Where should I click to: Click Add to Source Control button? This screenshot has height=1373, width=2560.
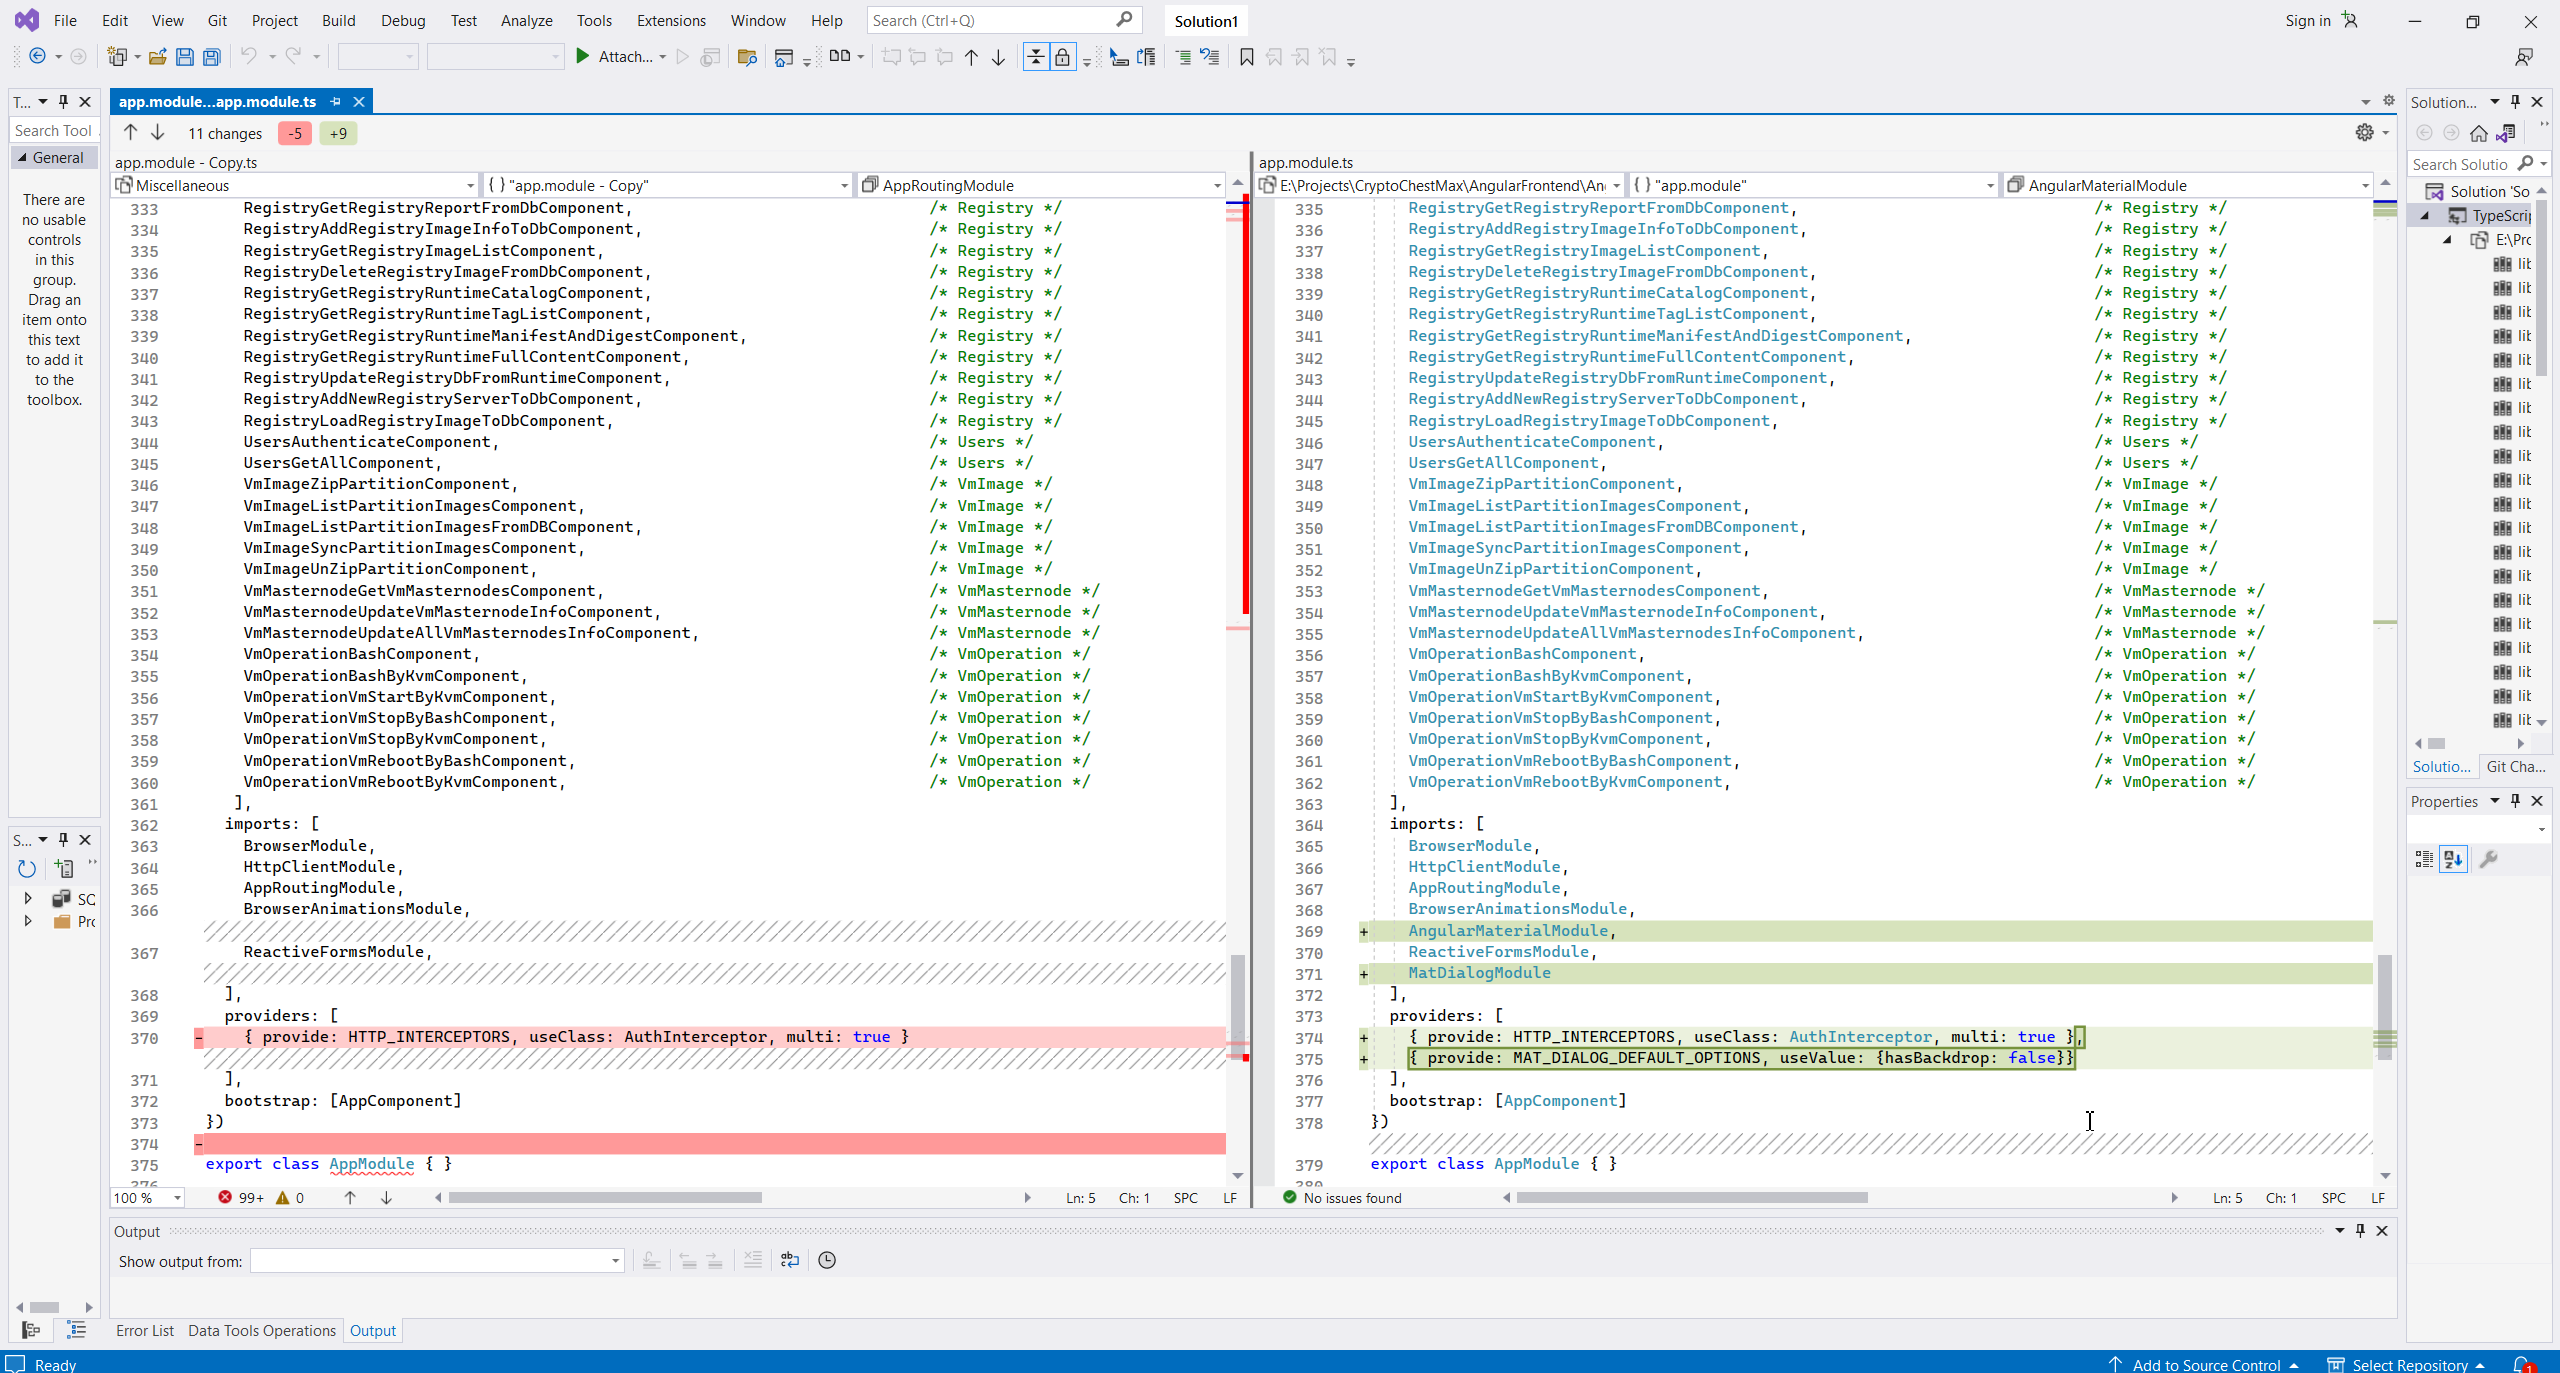[x=2206, y=1365]
